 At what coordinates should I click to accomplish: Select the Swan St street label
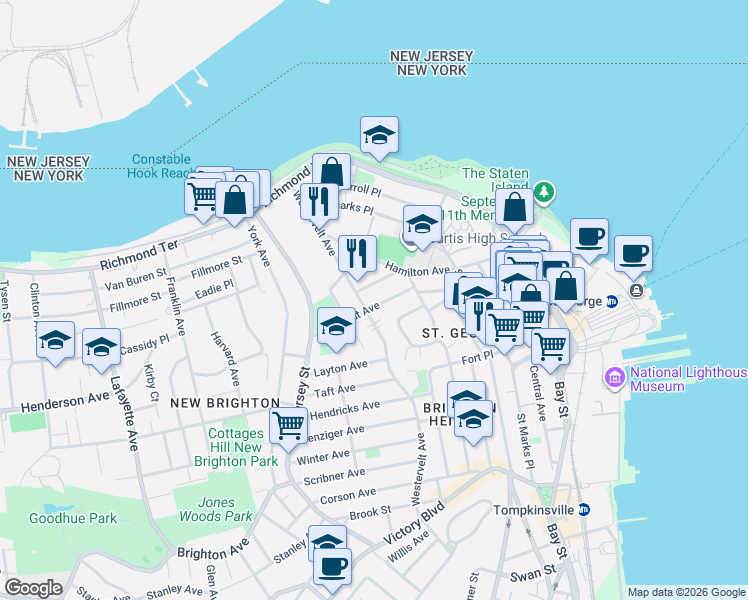tap(533, 573)
